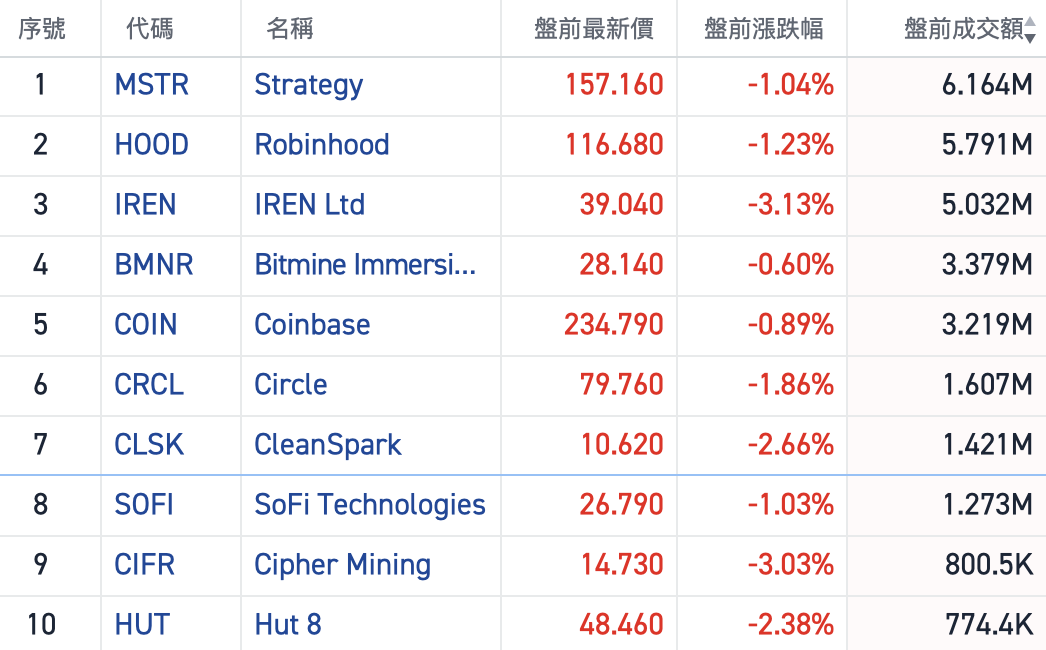Click IREN turnover value 5.032M
This screenshot has width=1046, height=650.
click(x=987, y=205)
